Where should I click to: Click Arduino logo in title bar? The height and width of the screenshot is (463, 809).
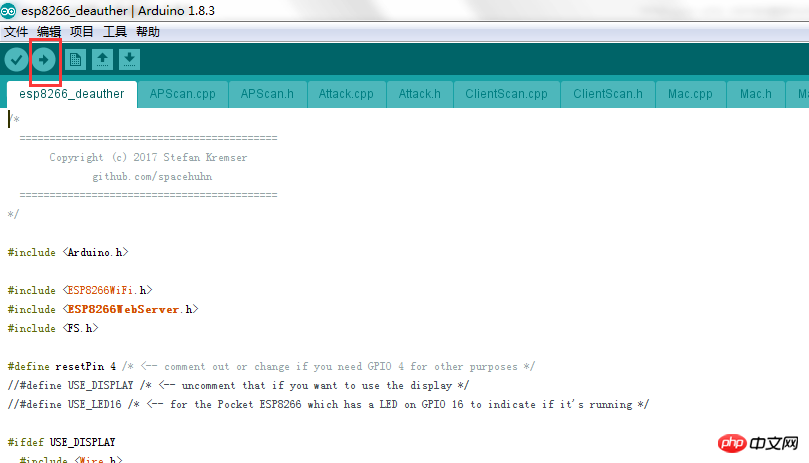tap(8, 10)
